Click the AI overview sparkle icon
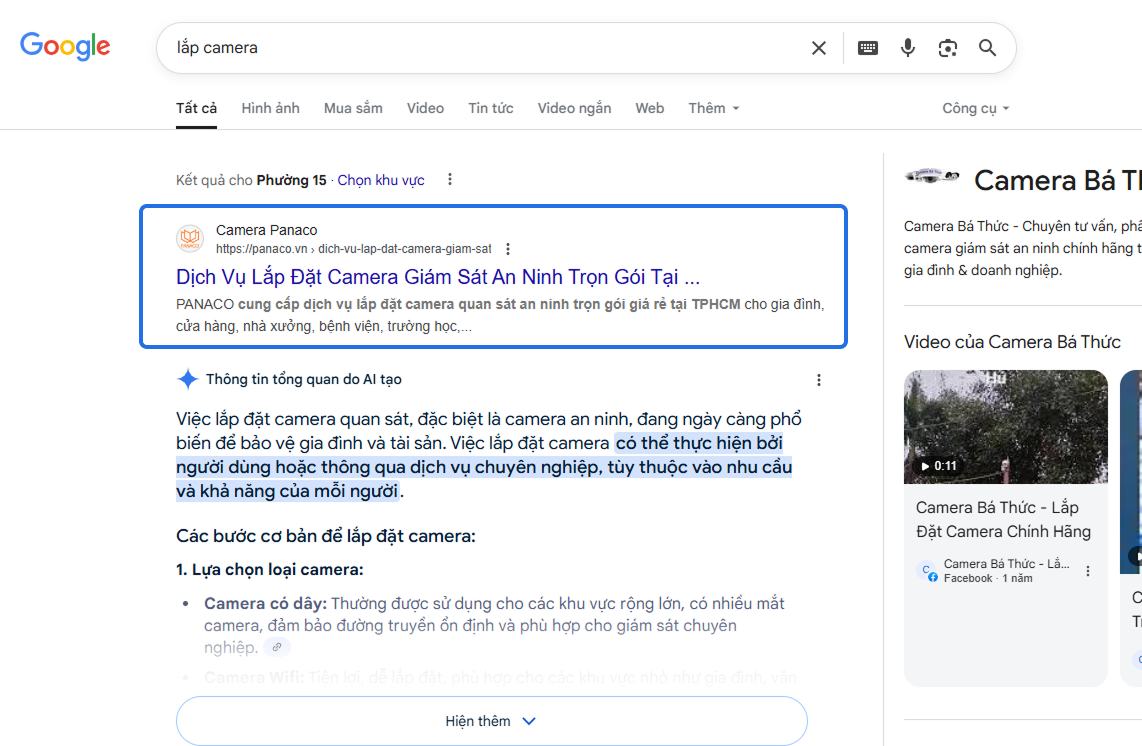The image size is (1142, 746). click(x=187, y=379)
